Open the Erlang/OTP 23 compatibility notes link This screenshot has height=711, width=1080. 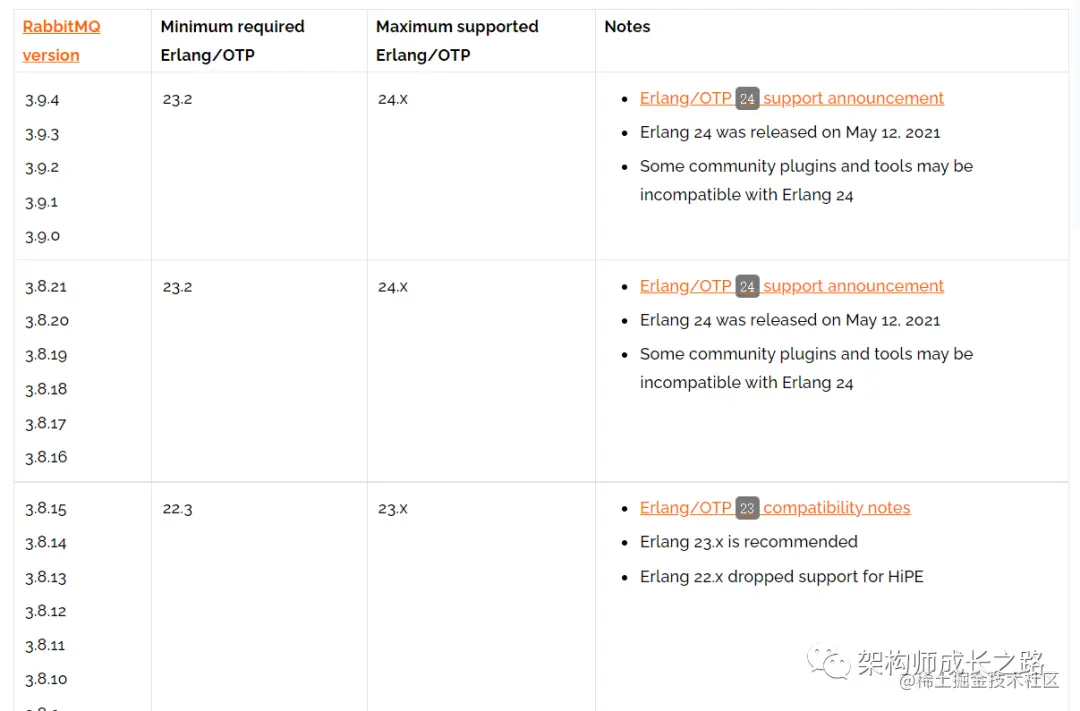click(836, 508)
